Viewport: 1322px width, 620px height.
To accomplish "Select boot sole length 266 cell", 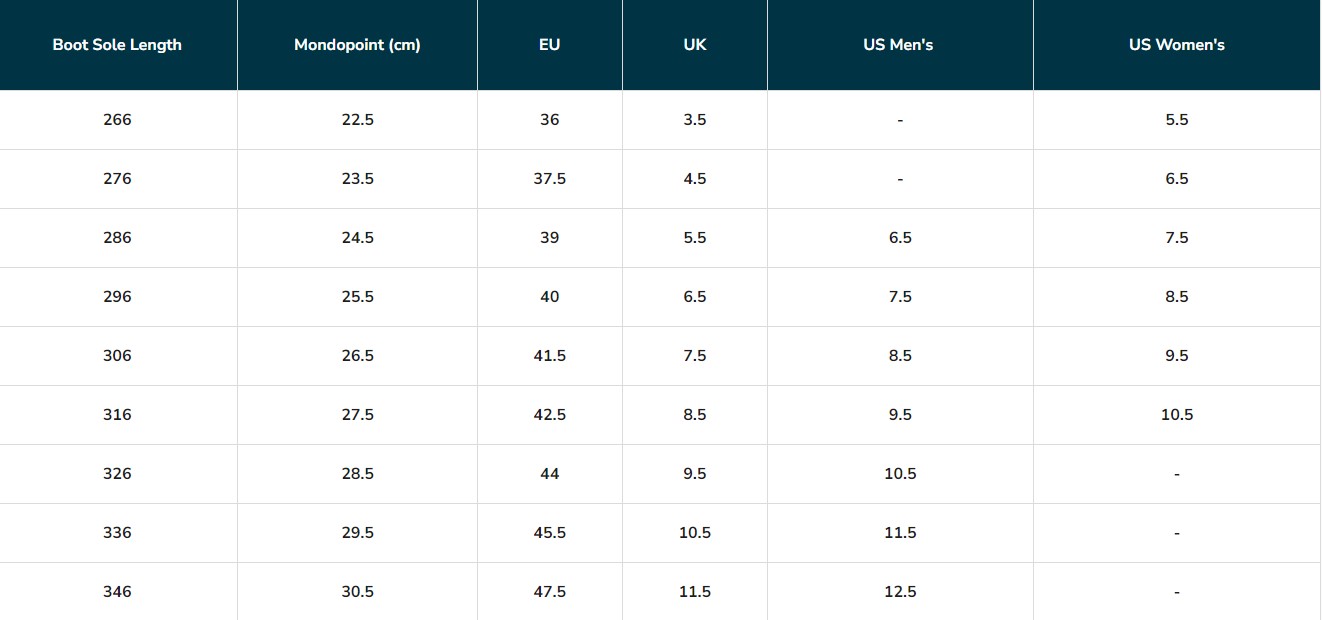I will point(117,120).
